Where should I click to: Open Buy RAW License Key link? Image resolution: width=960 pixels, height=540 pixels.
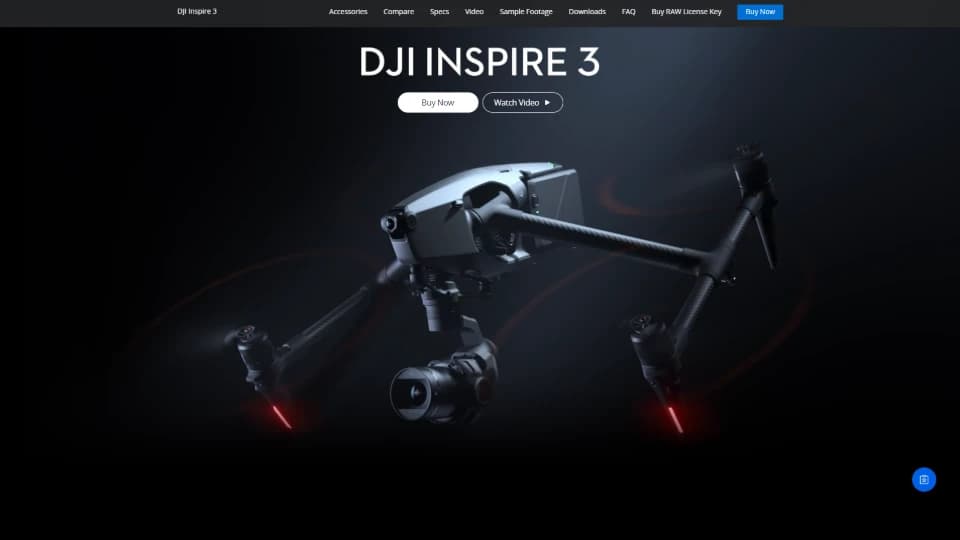click(686, 12)
